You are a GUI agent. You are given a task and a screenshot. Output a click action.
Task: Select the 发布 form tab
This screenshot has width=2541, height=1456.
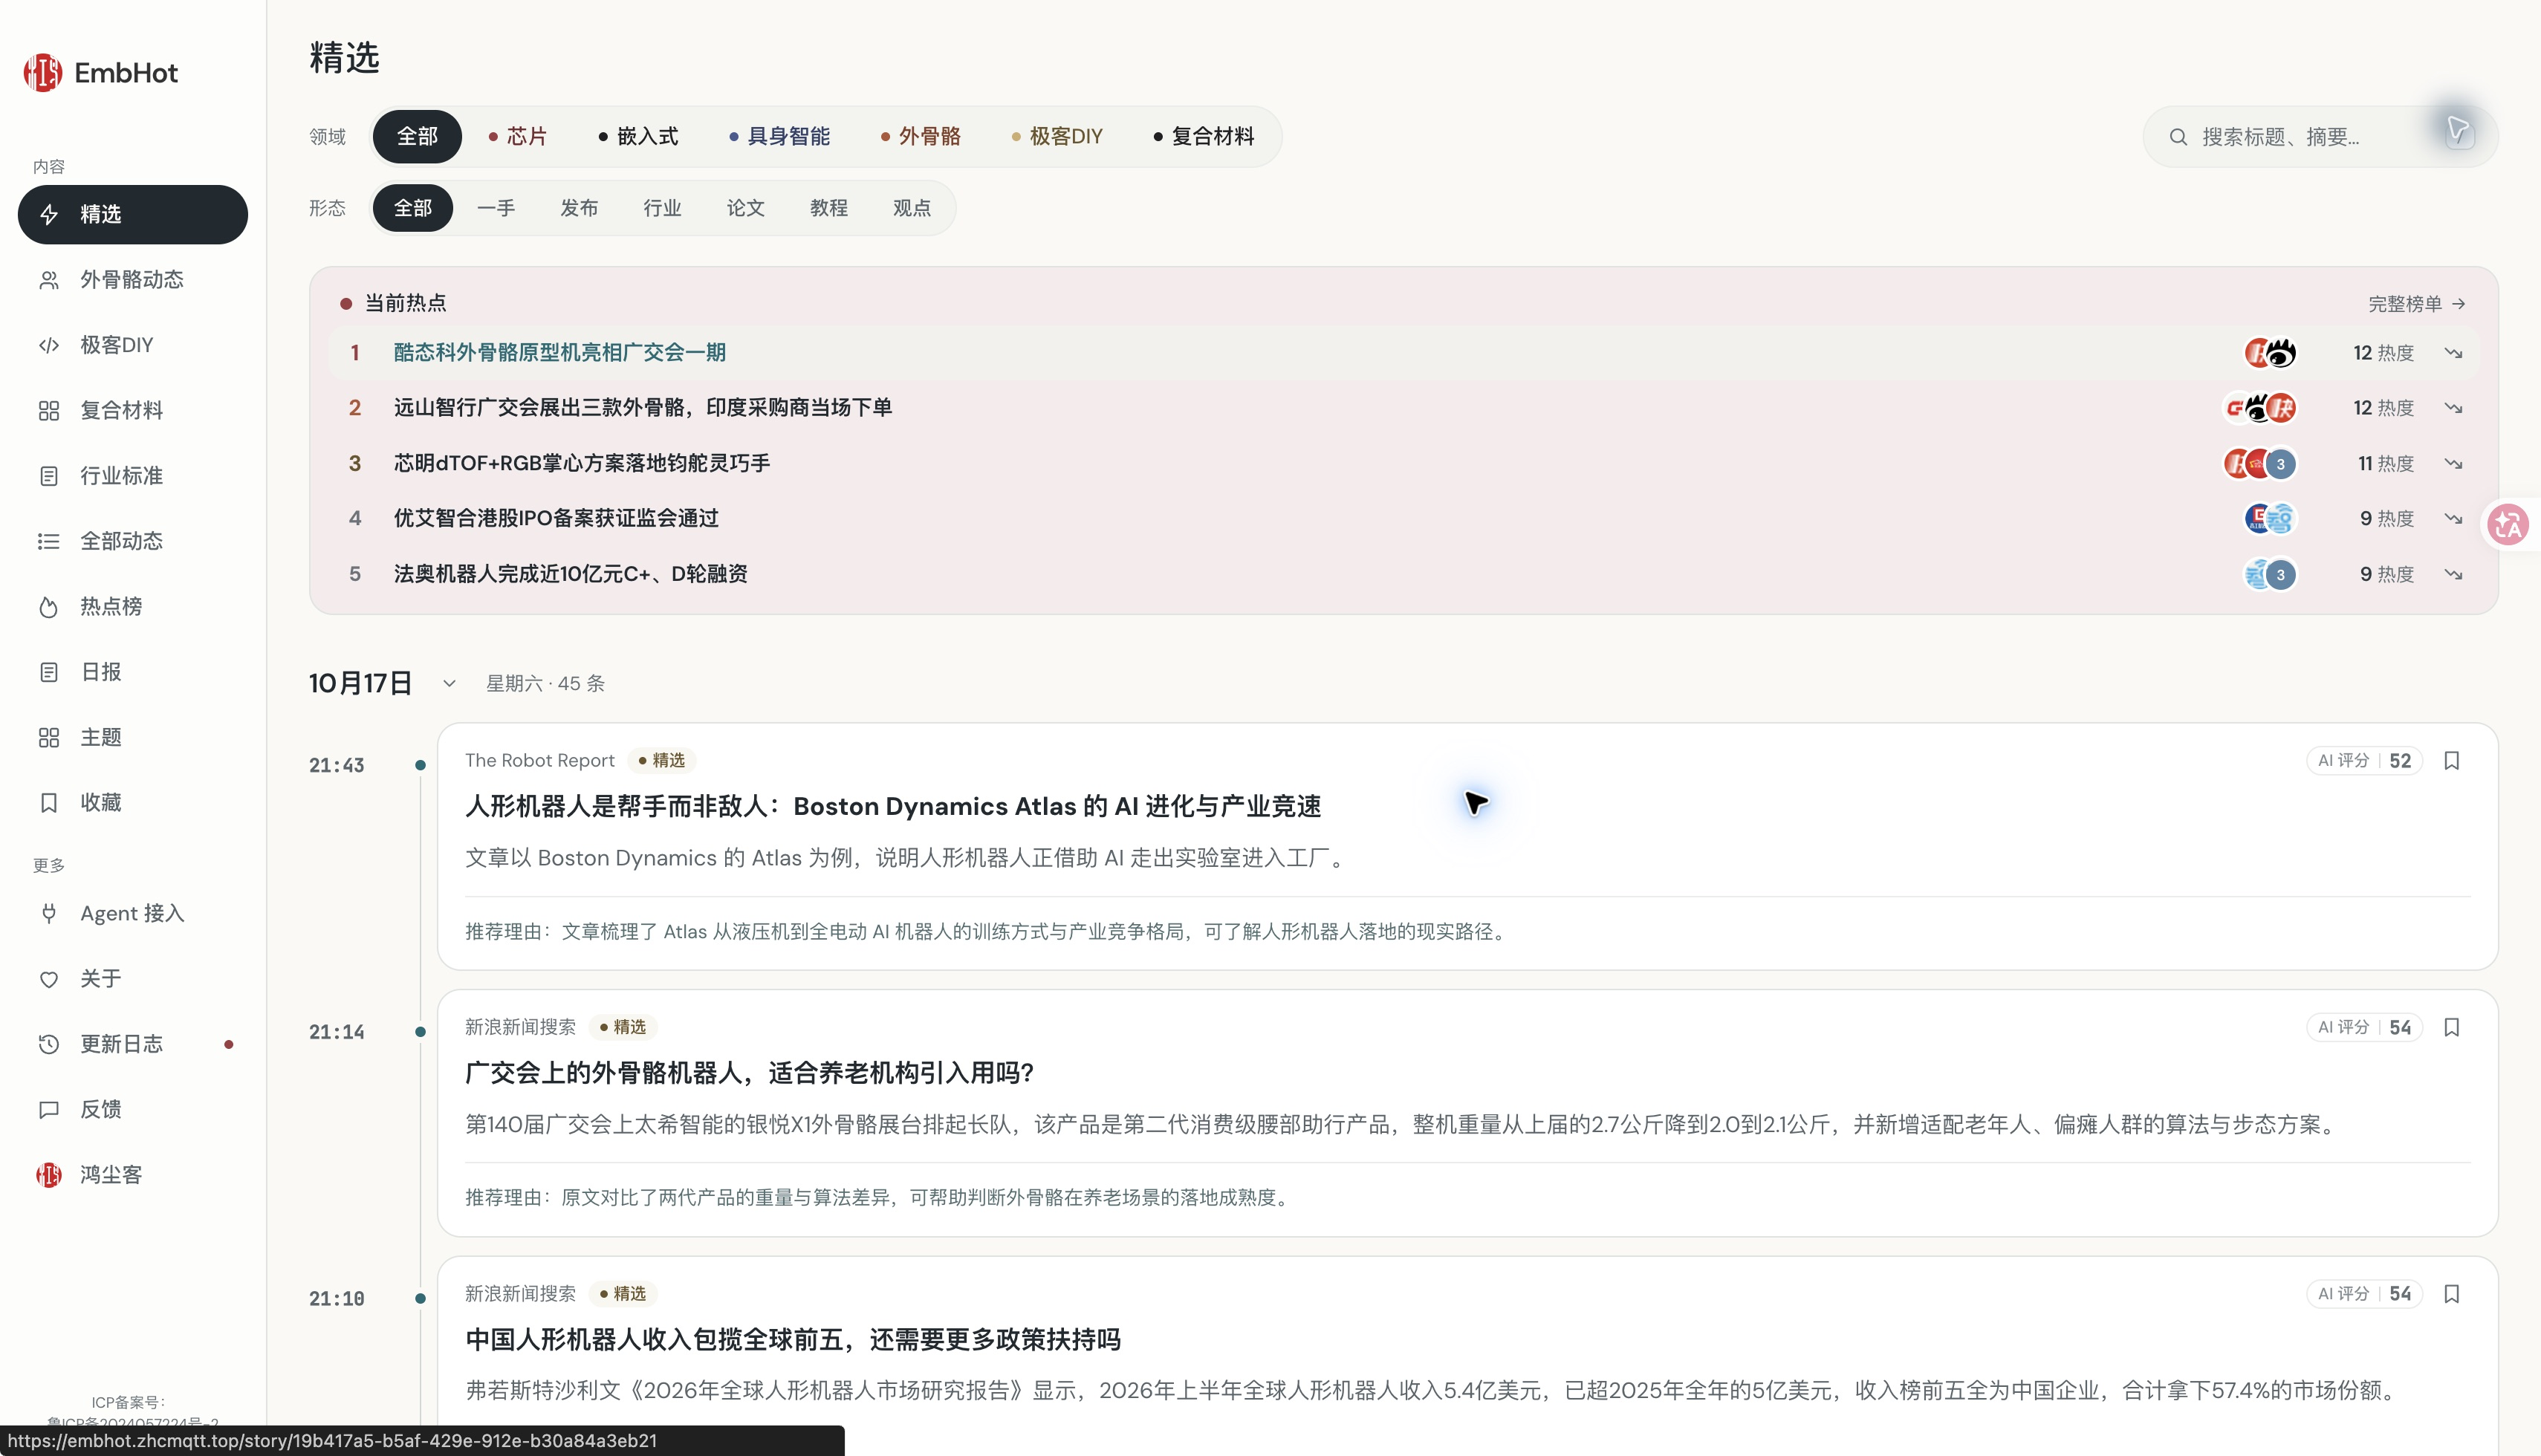click(579, 208)
